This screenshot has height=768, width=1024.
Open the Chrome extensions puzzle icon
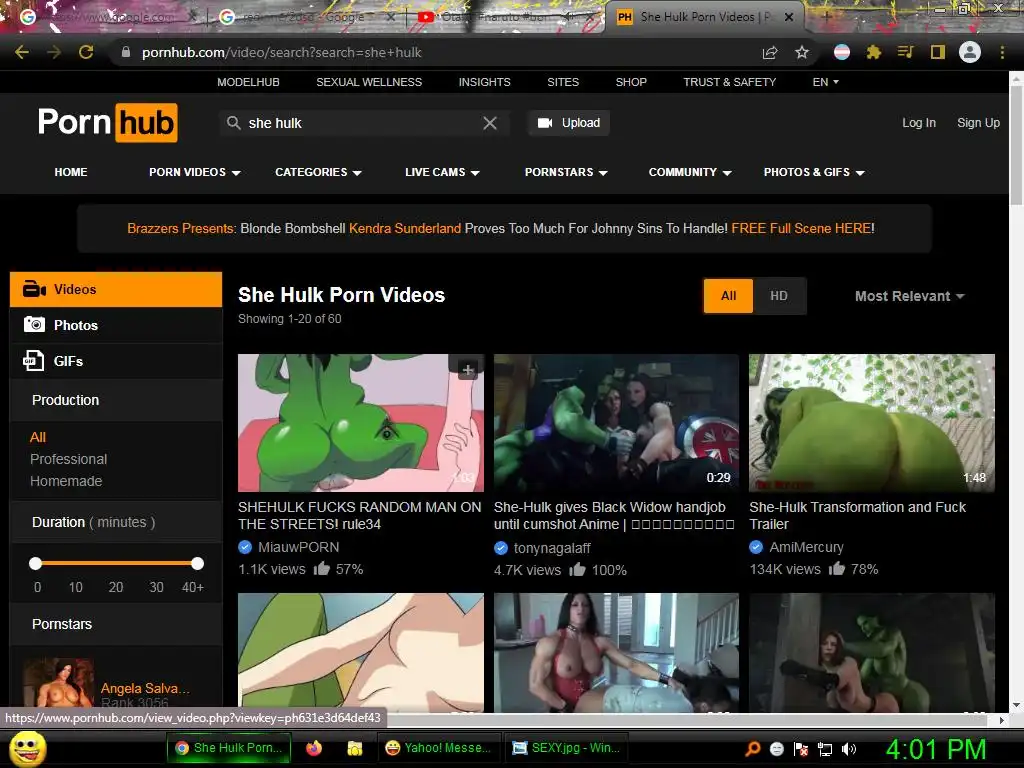[874, 52]
